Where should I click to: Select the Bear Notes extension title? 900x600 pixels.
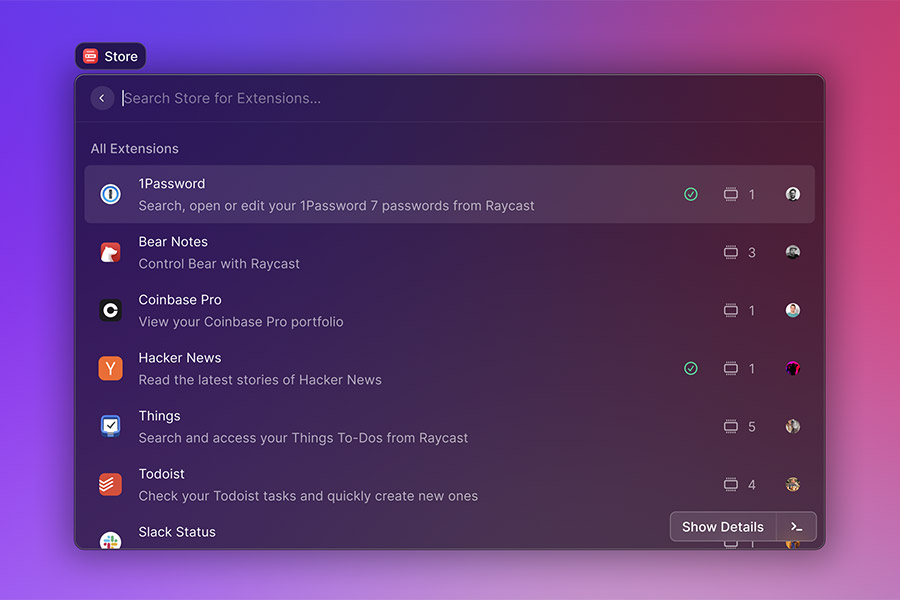[173, 242]
